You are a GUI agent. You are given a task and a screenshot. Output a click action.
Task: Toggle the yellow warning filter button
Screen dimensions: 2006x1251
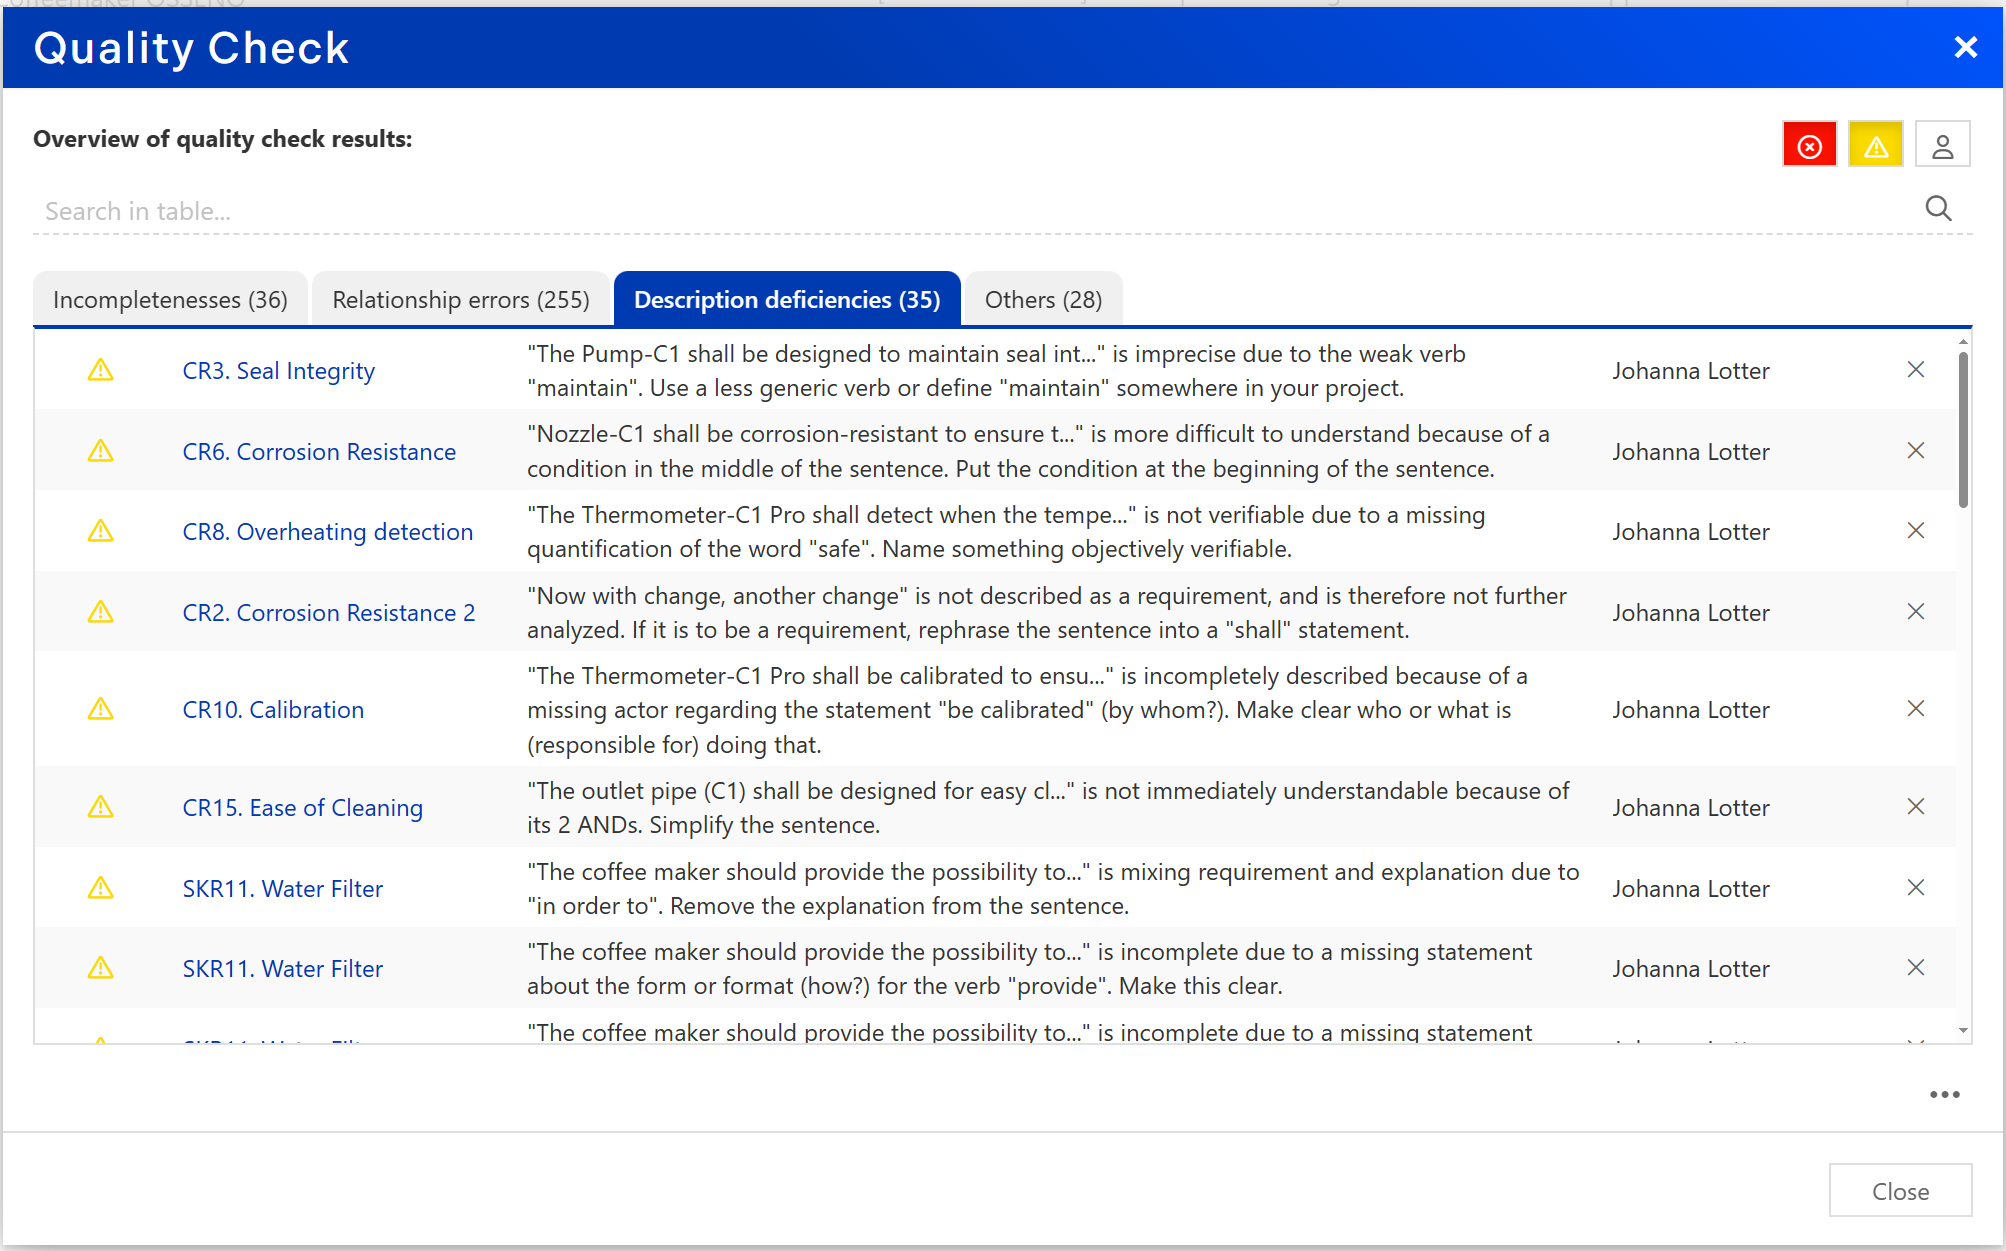pyautogui.click(x=1875, y=146)
